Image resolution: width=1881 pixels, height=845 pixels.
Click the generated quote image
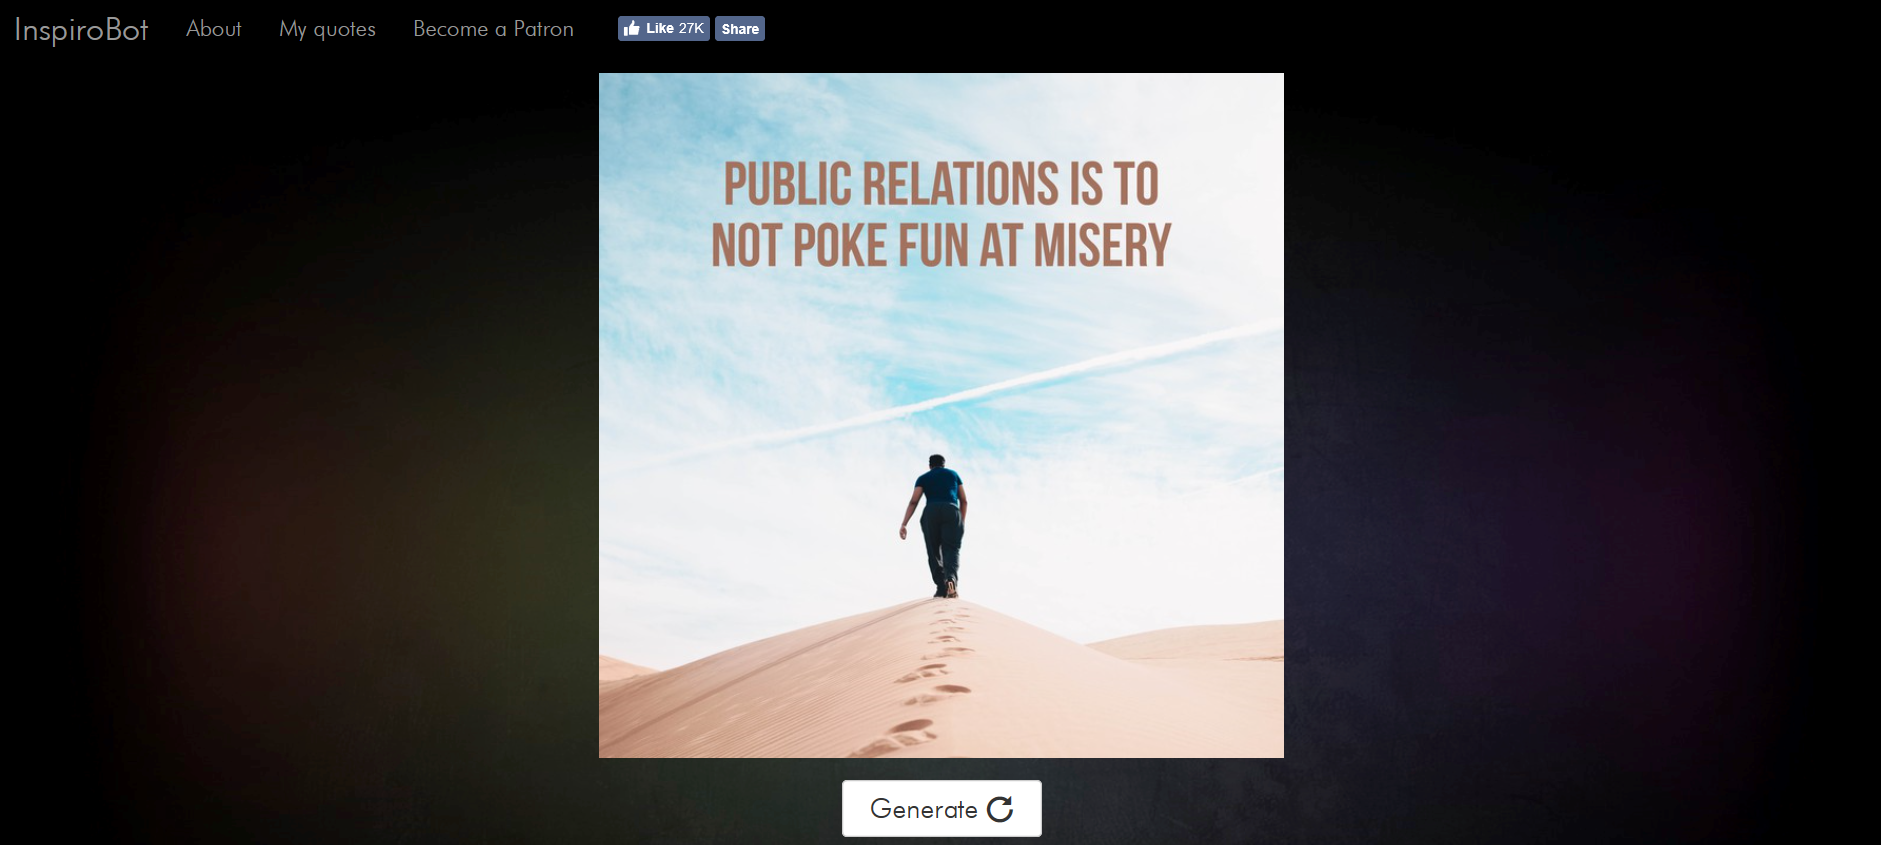coord(941,415)
